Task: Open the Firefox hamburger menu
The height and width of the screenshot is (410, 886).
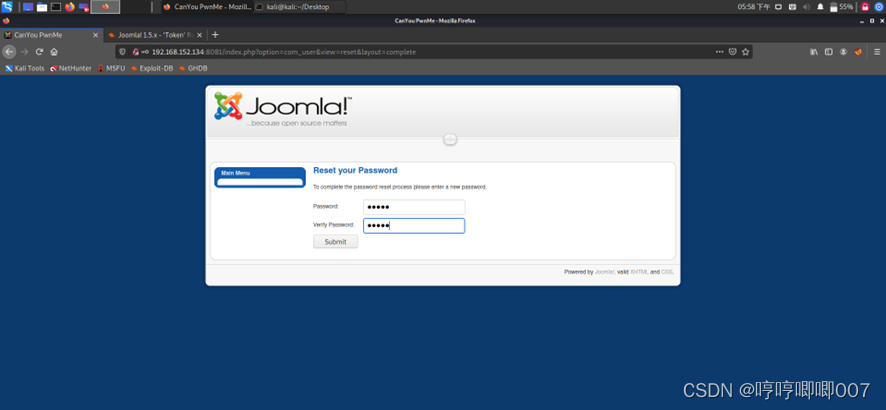Action: pyautogui.click(x=877, y=51)
